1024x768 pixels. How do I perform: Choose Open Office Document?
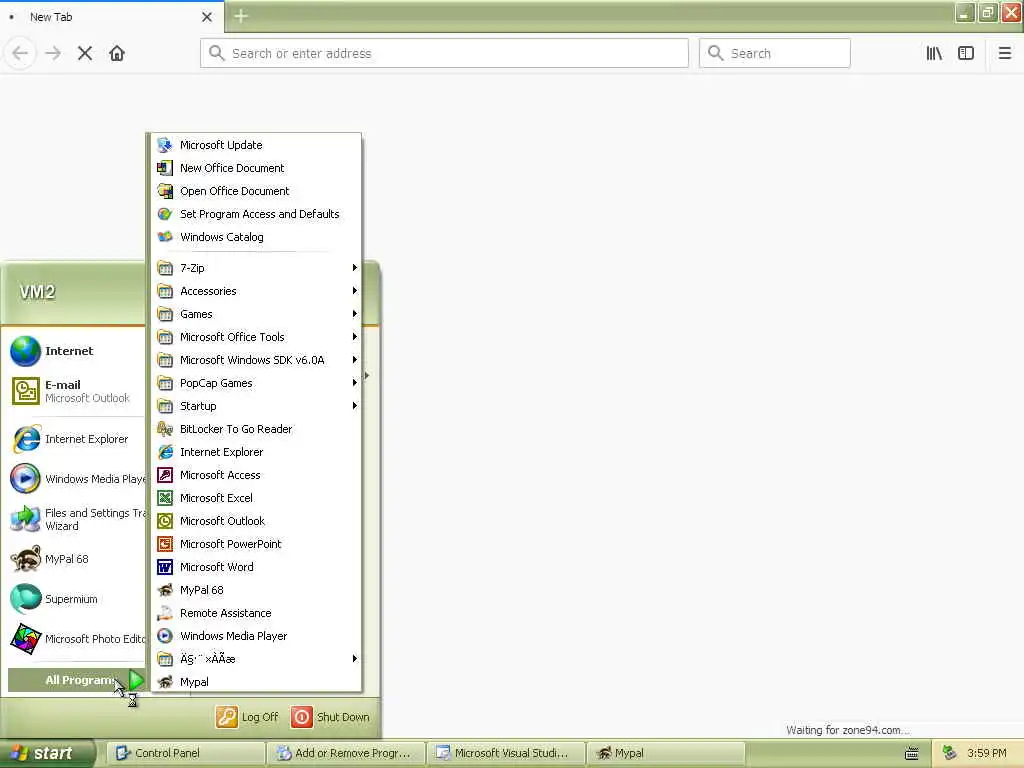coord(256,191)
